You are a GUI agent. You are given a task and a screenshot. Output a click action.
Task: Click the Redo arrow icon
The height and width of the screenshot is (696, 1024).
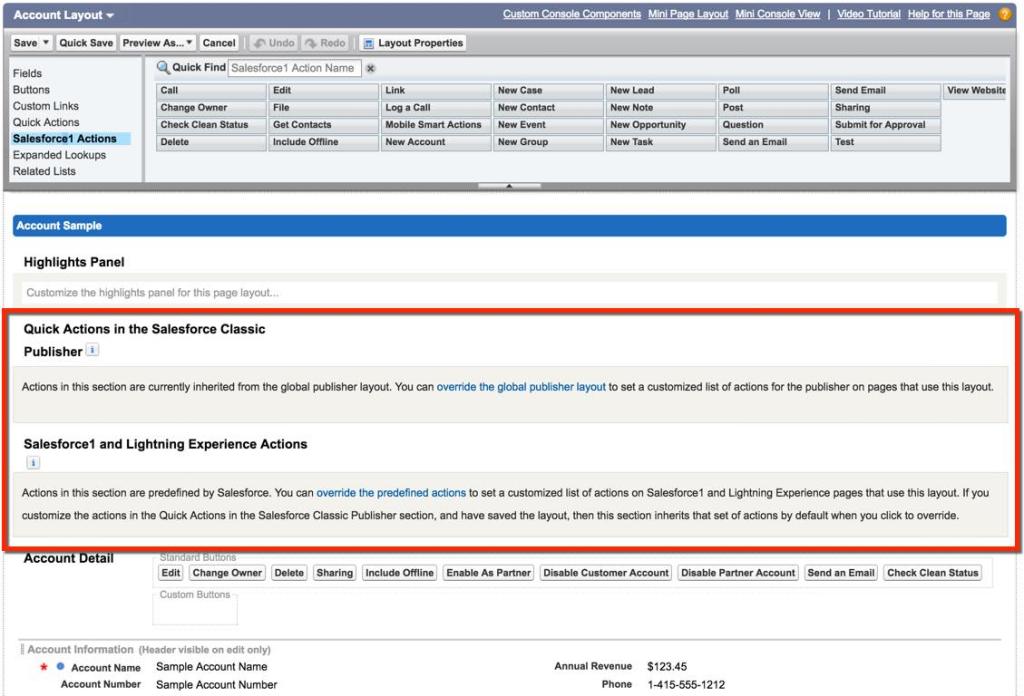[310, 42]
